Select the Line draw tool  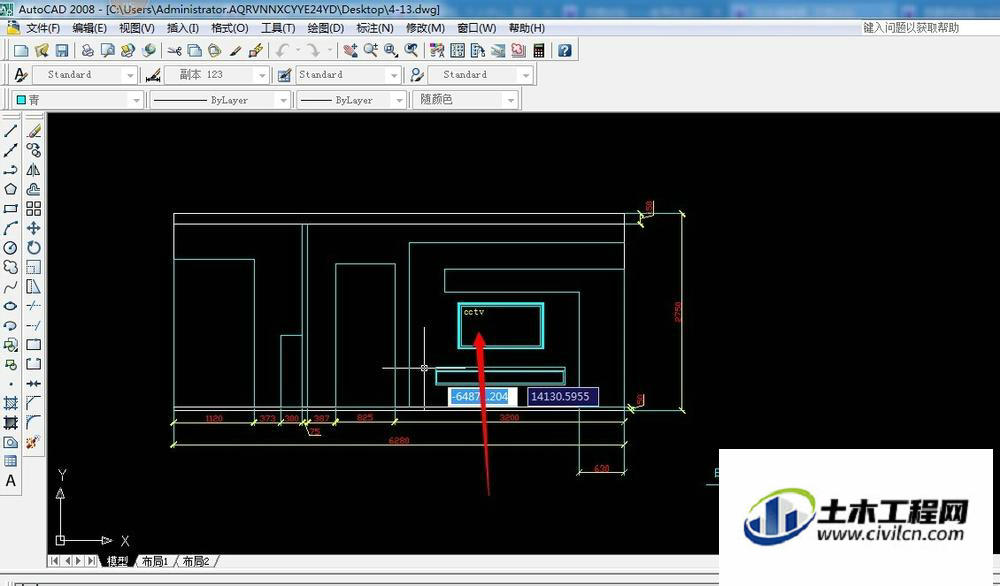[11, 131]
